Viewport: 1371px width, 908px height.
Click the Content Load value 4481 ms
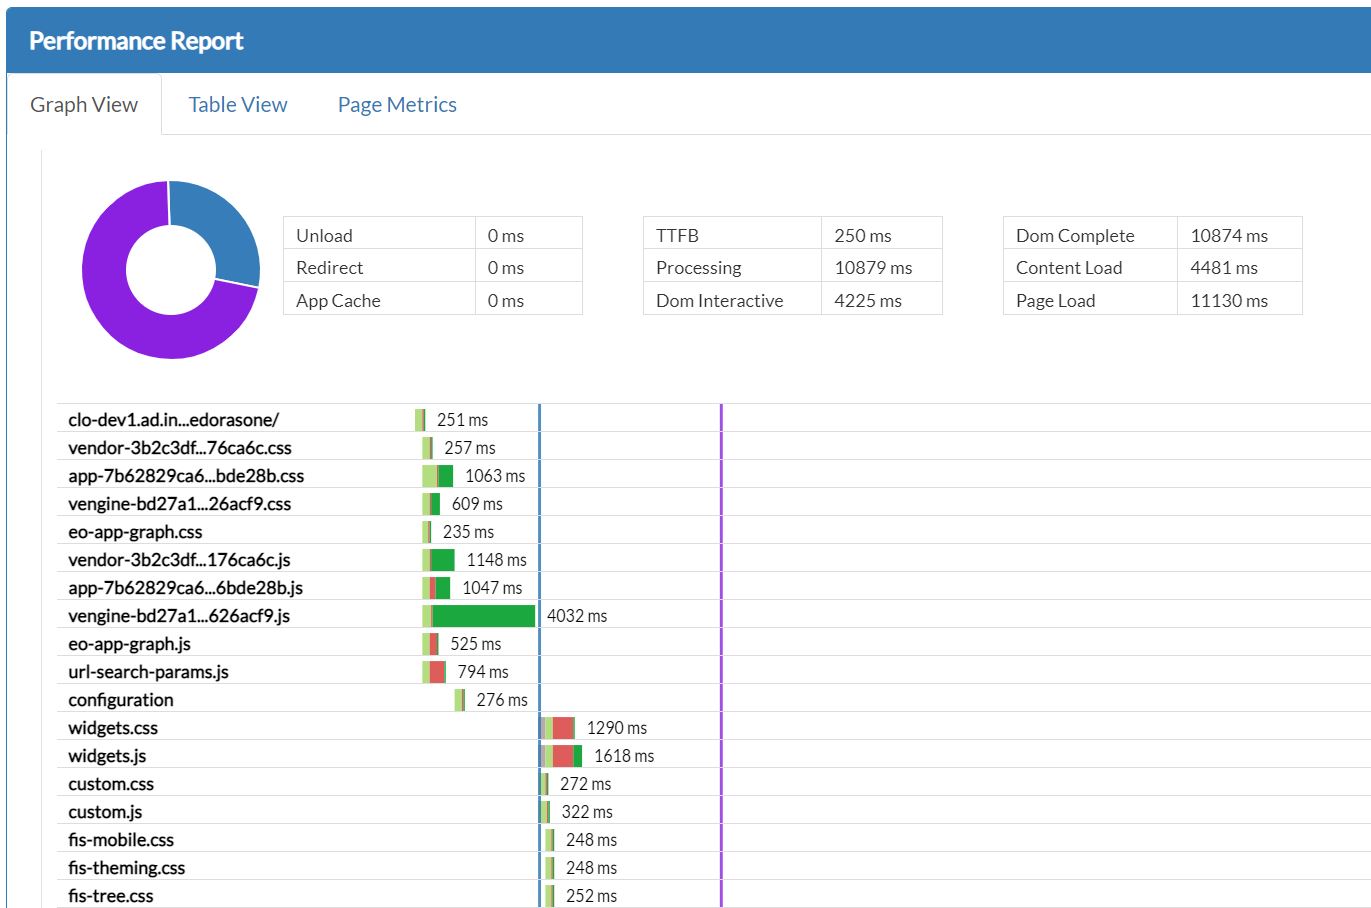point(1224,268)
